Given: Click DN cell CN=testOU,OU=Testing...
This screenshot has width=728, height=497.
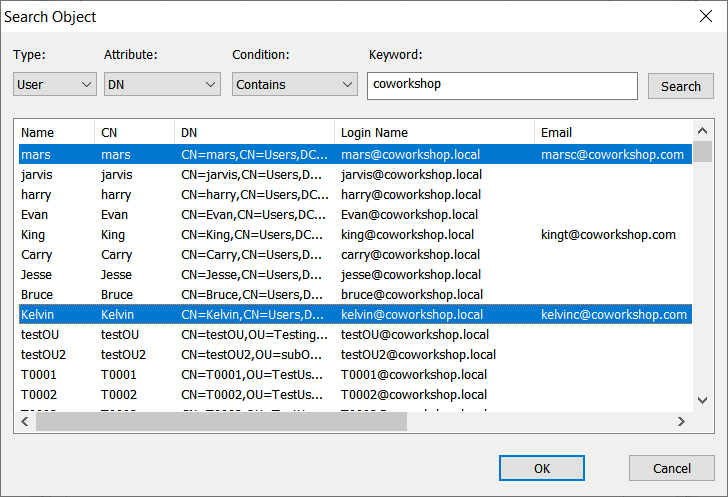Looking at the screenshot, I should [x=254, y=334].
